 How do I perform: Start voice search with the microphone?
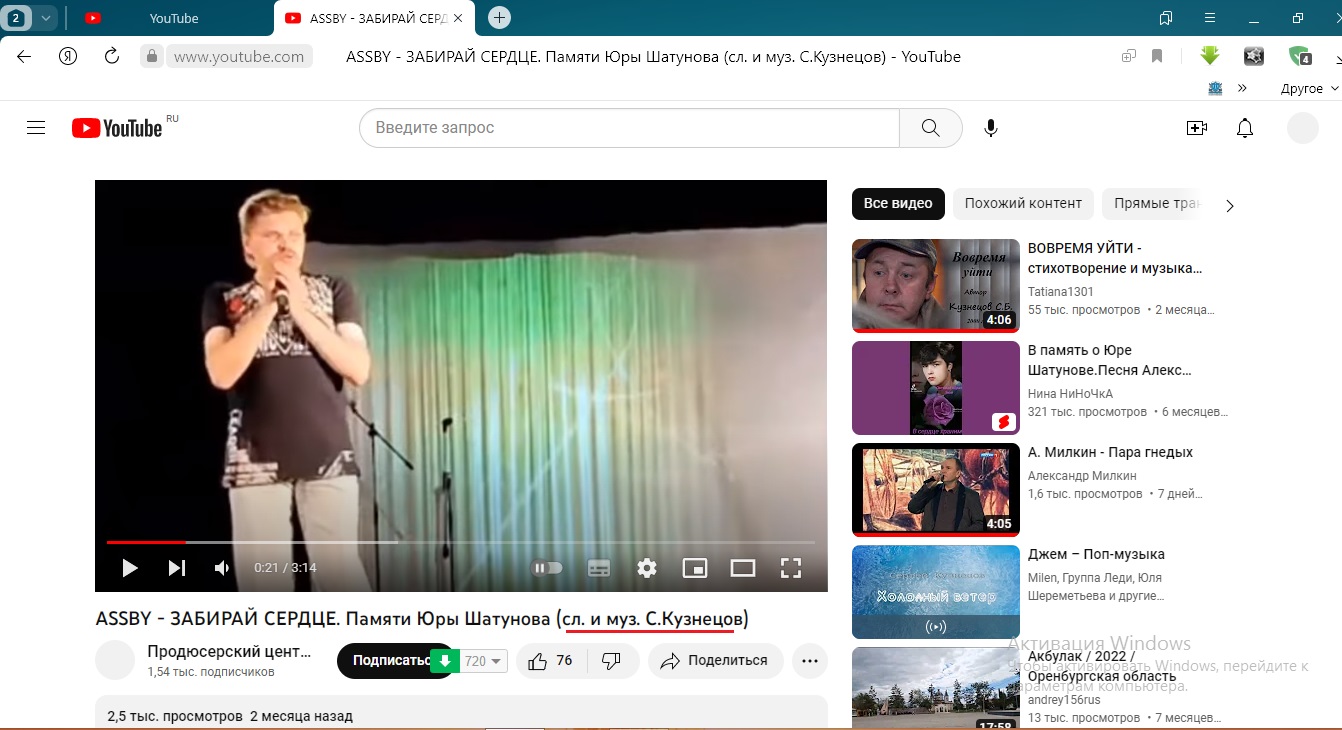pyautogui.click(x=991, y=128)
